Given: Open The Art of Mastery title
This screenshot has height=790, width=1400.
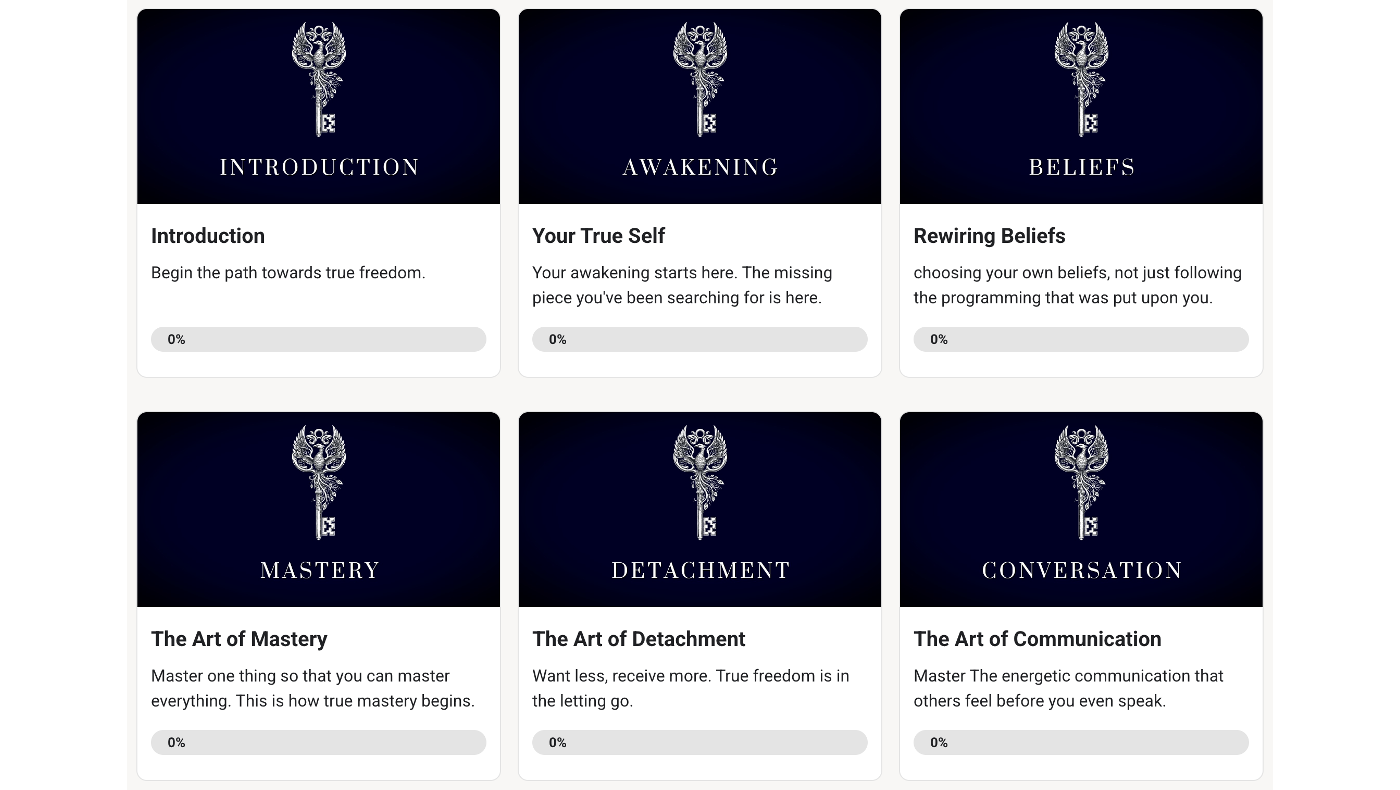Looking at the screenshot, I should point(239,639).
